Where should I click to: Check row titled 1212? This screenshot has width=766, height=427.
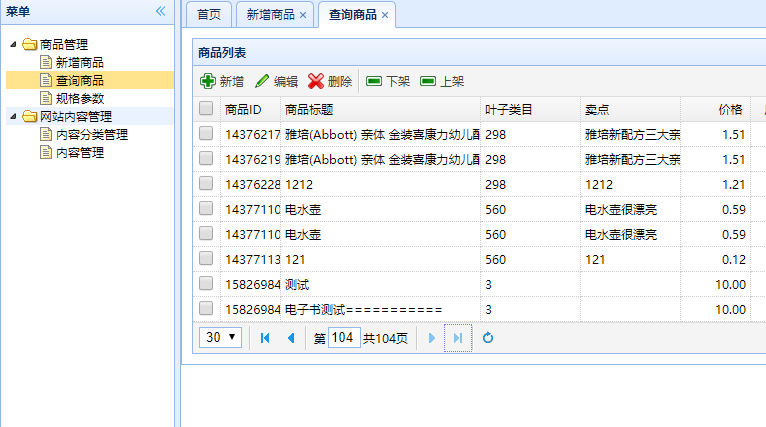(x=206, y=183)
